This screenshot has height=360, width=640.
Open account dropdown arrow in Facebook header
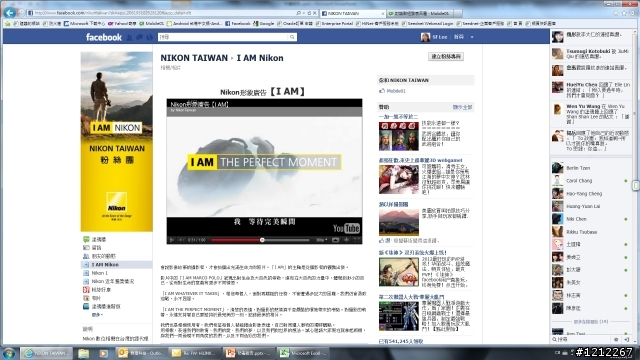472,37
